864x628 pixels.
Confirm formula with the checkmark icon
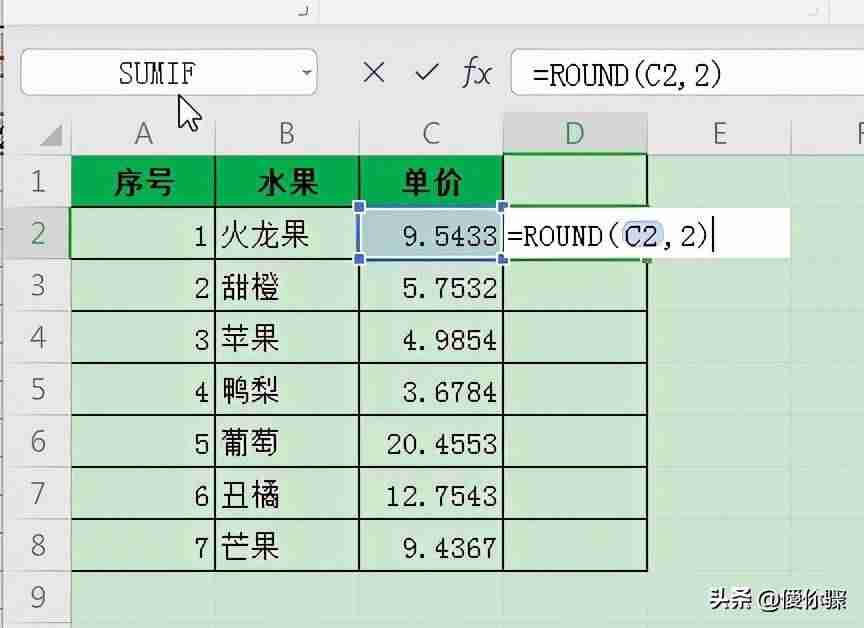426,72
